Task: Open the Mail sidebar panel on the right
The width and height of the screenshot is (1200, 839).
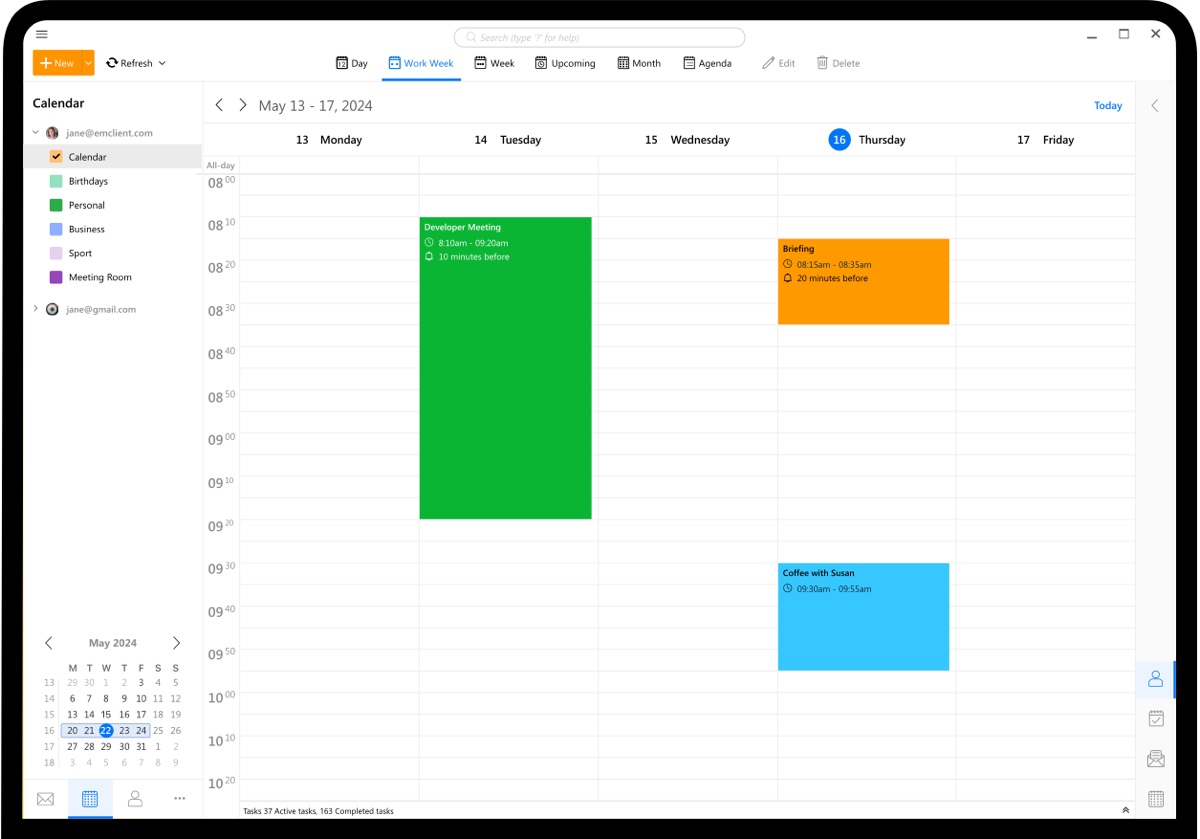Action: point(1155,758)
